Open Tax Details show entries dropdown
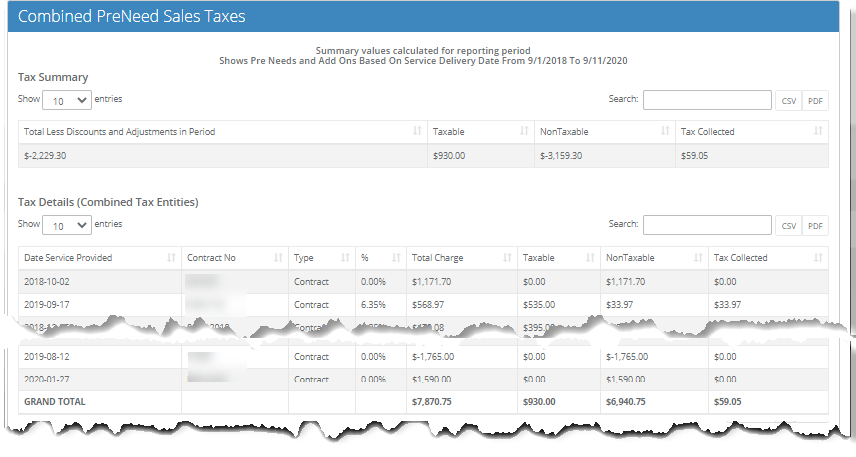Screen dimensions: 856x457 (x=68, y=225)
